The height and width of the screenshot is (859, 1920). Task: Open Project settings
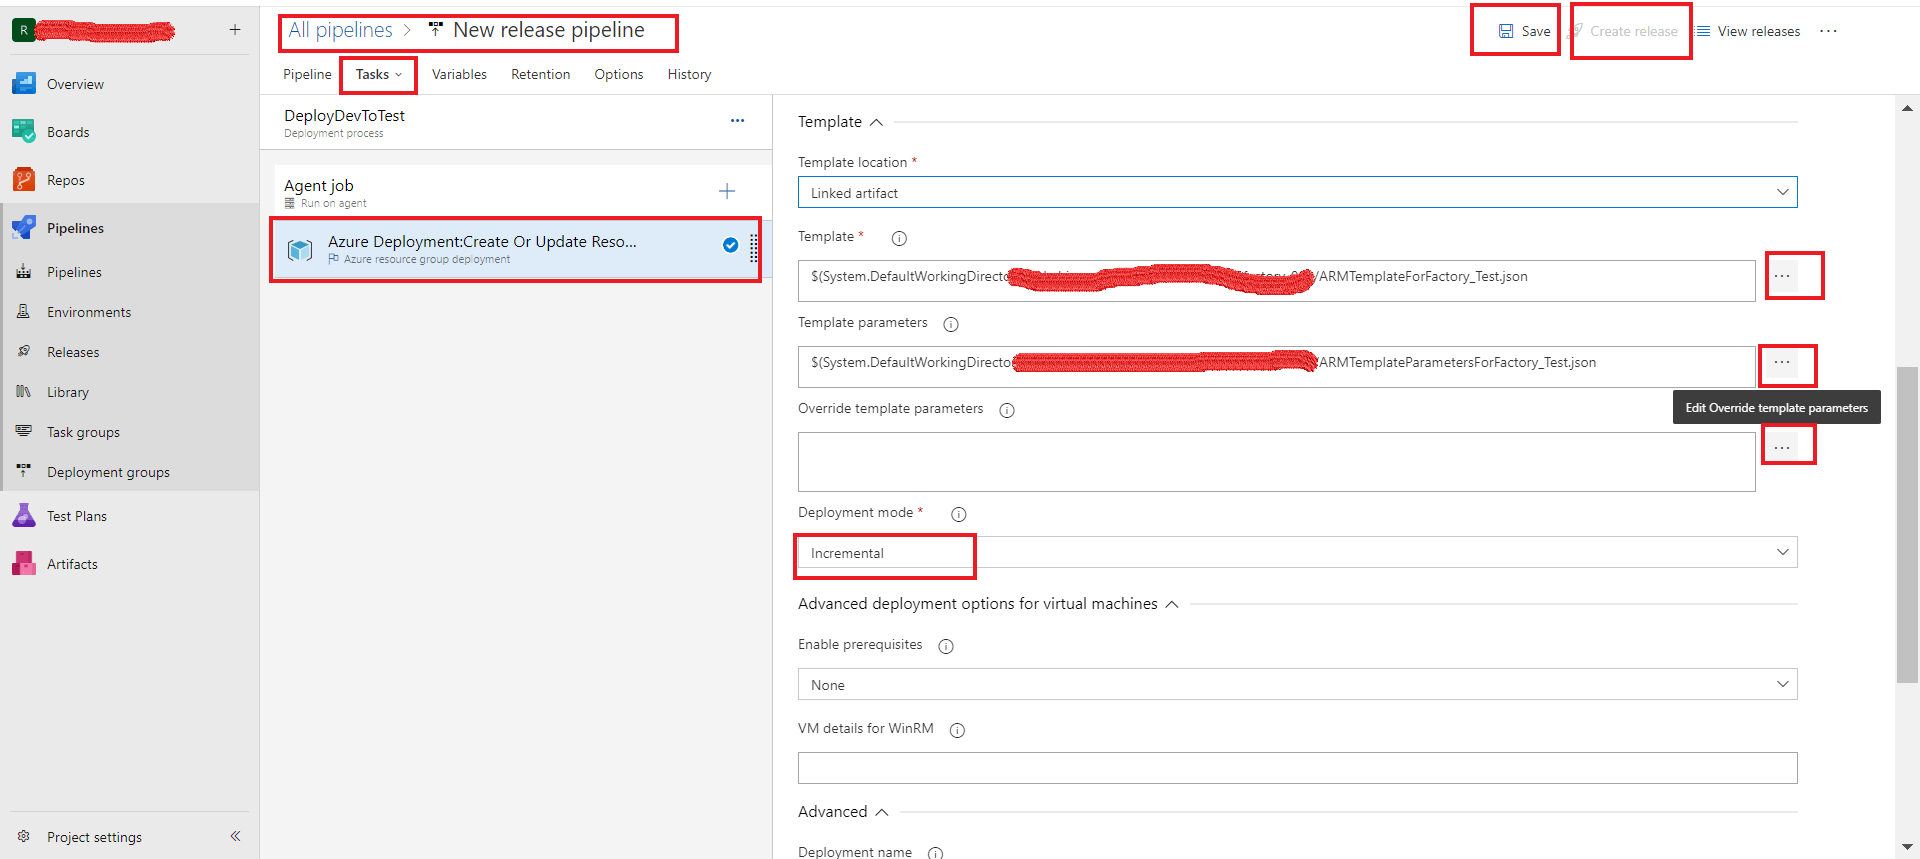tap(94, 837)
